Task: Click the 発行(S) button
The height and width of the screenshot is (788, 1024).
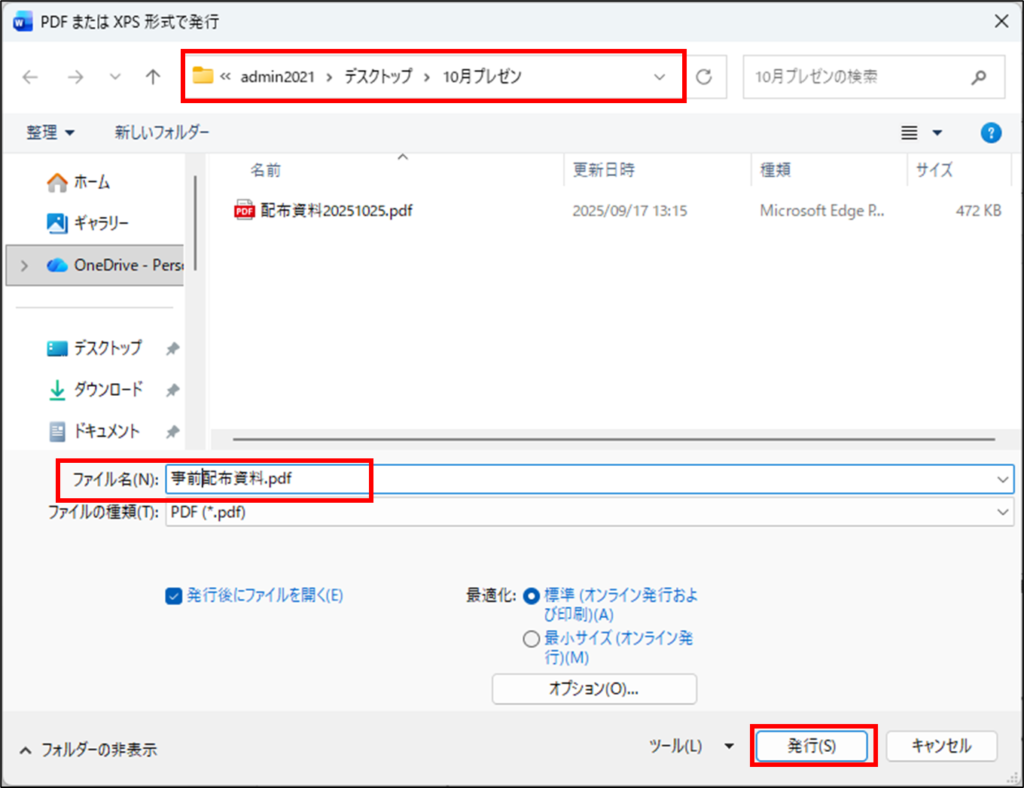Action: pyautogui.click(x=811, y=746)
